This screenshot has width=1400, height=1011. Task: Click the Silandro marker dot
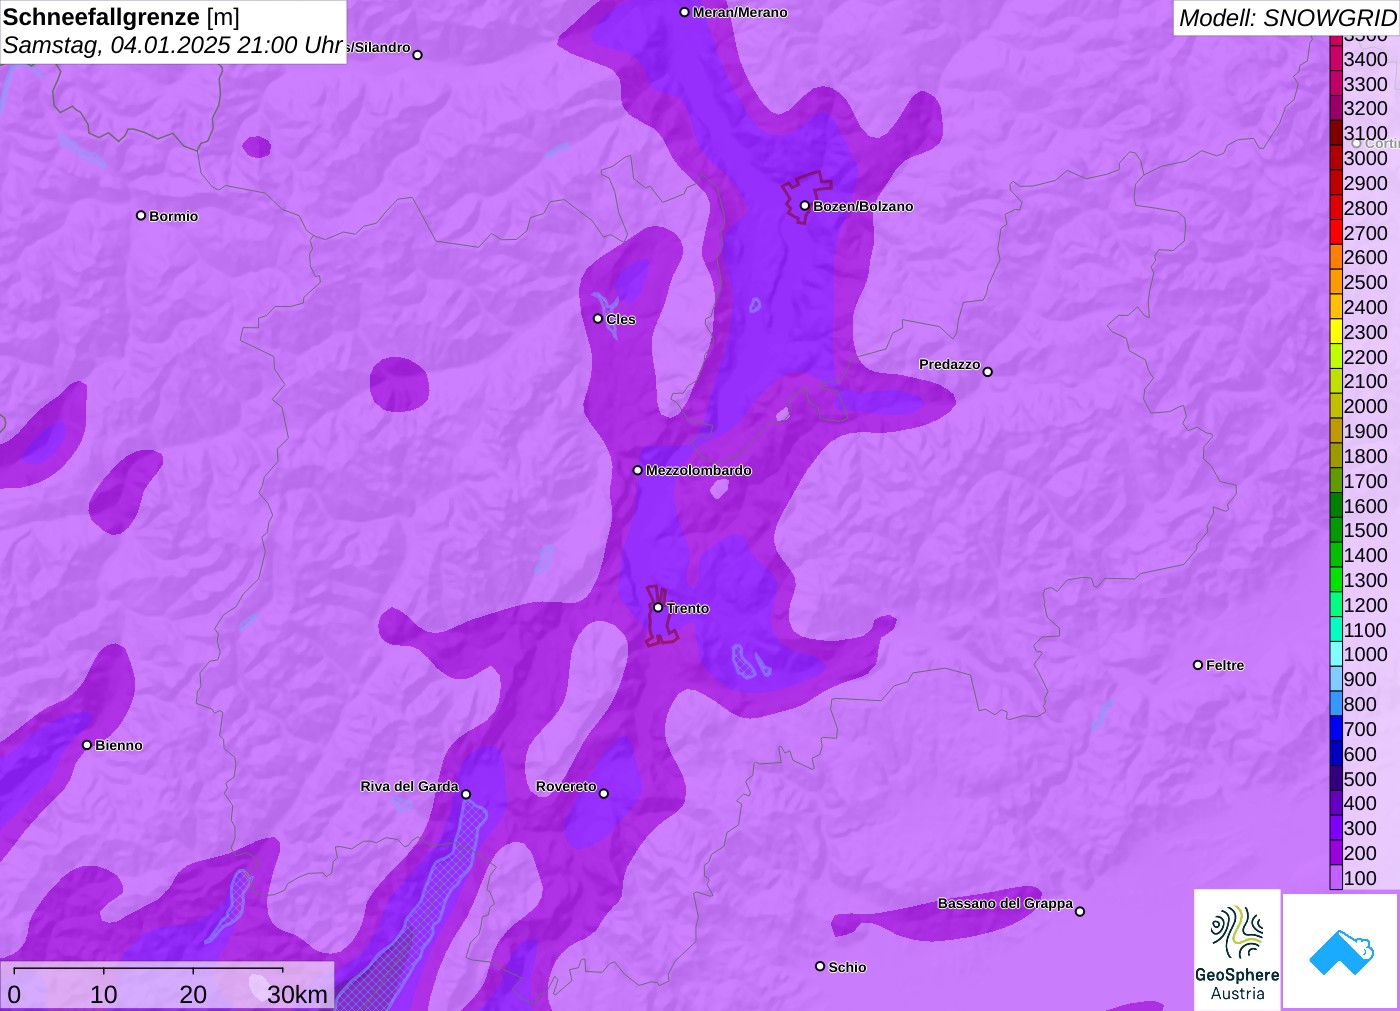[x=418, y=55]
